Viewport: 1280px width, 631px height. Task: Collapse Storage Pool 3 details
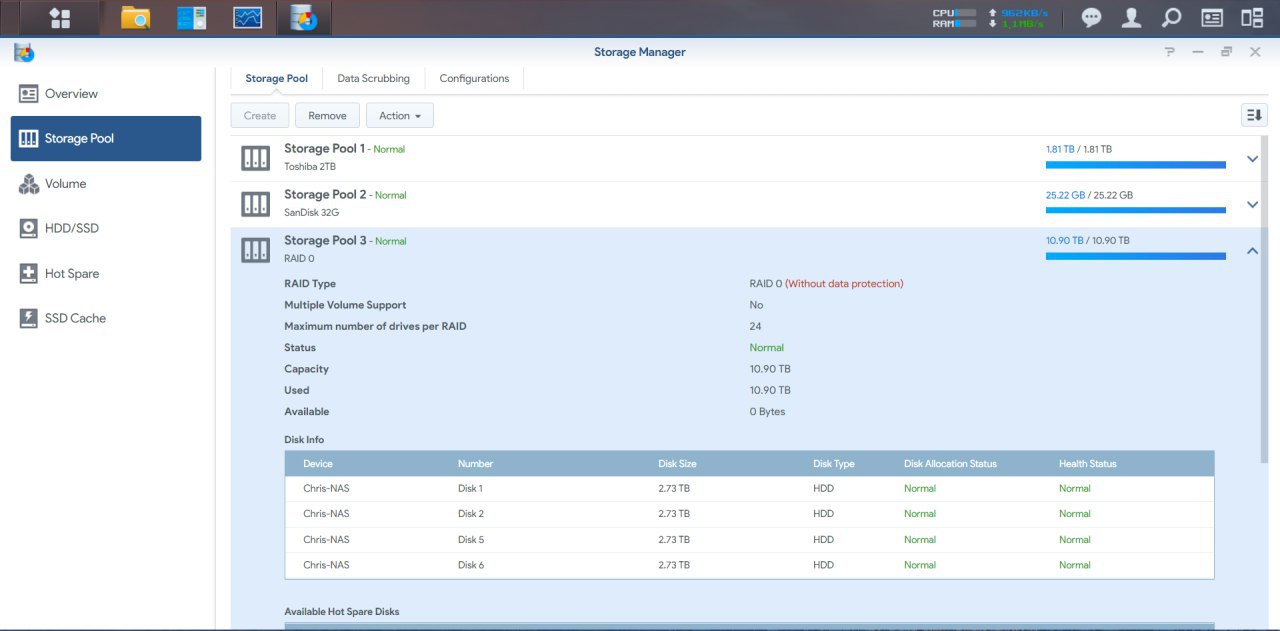(1252, 250)
